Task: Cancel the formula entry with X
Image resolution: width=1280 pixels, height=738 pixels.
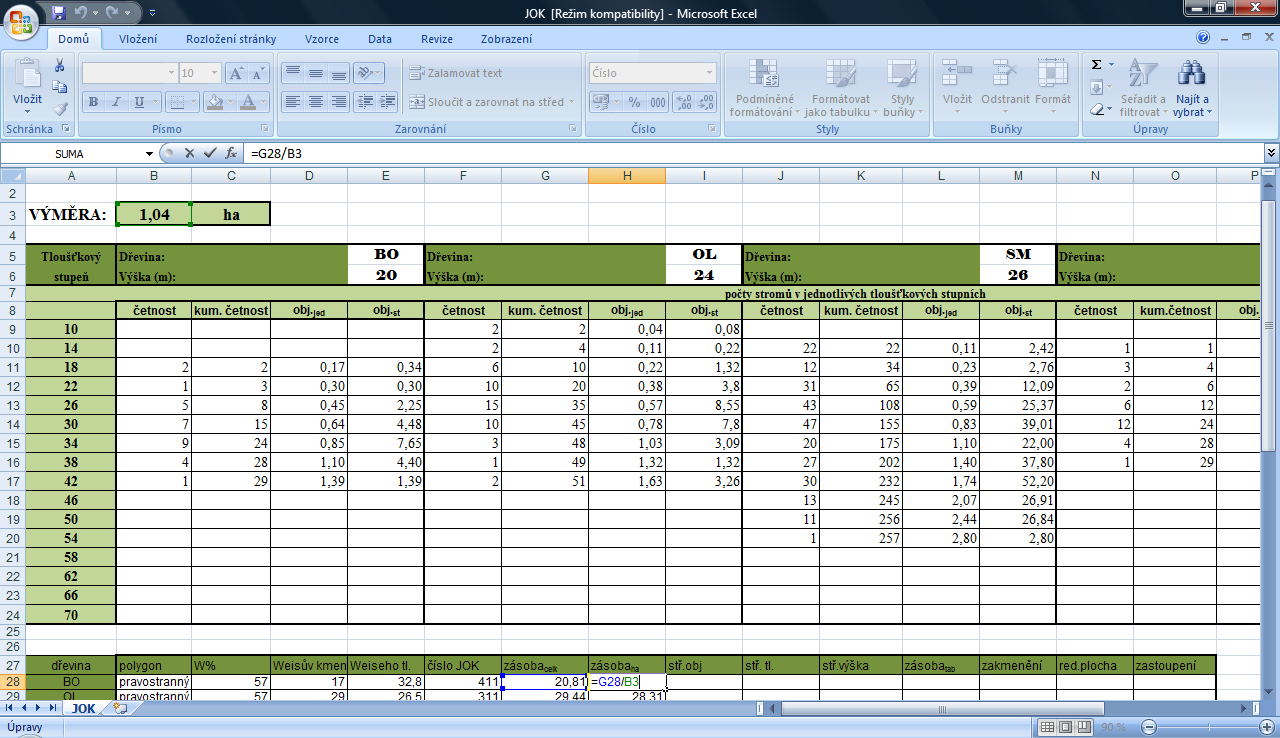Action: coord(190,153)
